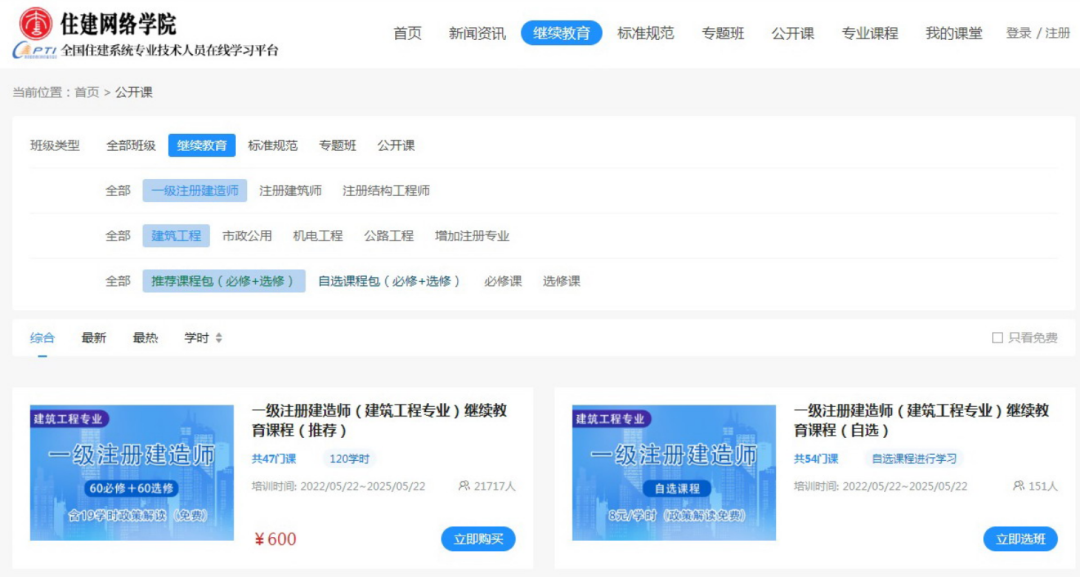The image size is (1080, 577).
Task: Choose the 选修课 filter option
Action: 564,281
